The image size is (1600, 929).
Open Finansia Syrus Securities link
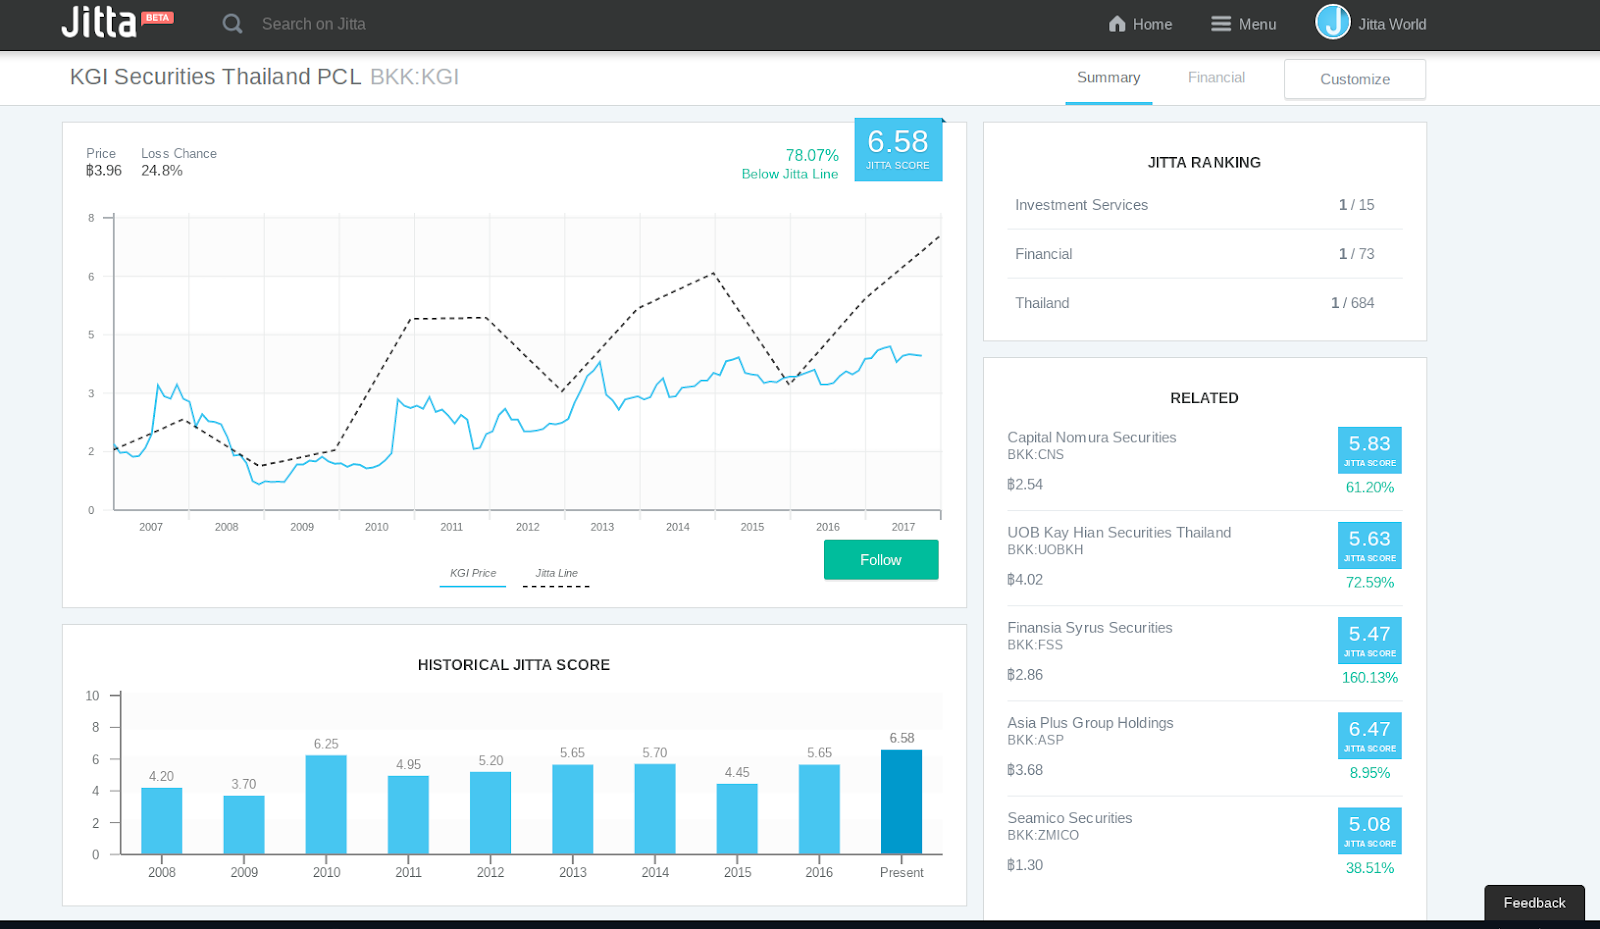click(x=1090, y=627)
